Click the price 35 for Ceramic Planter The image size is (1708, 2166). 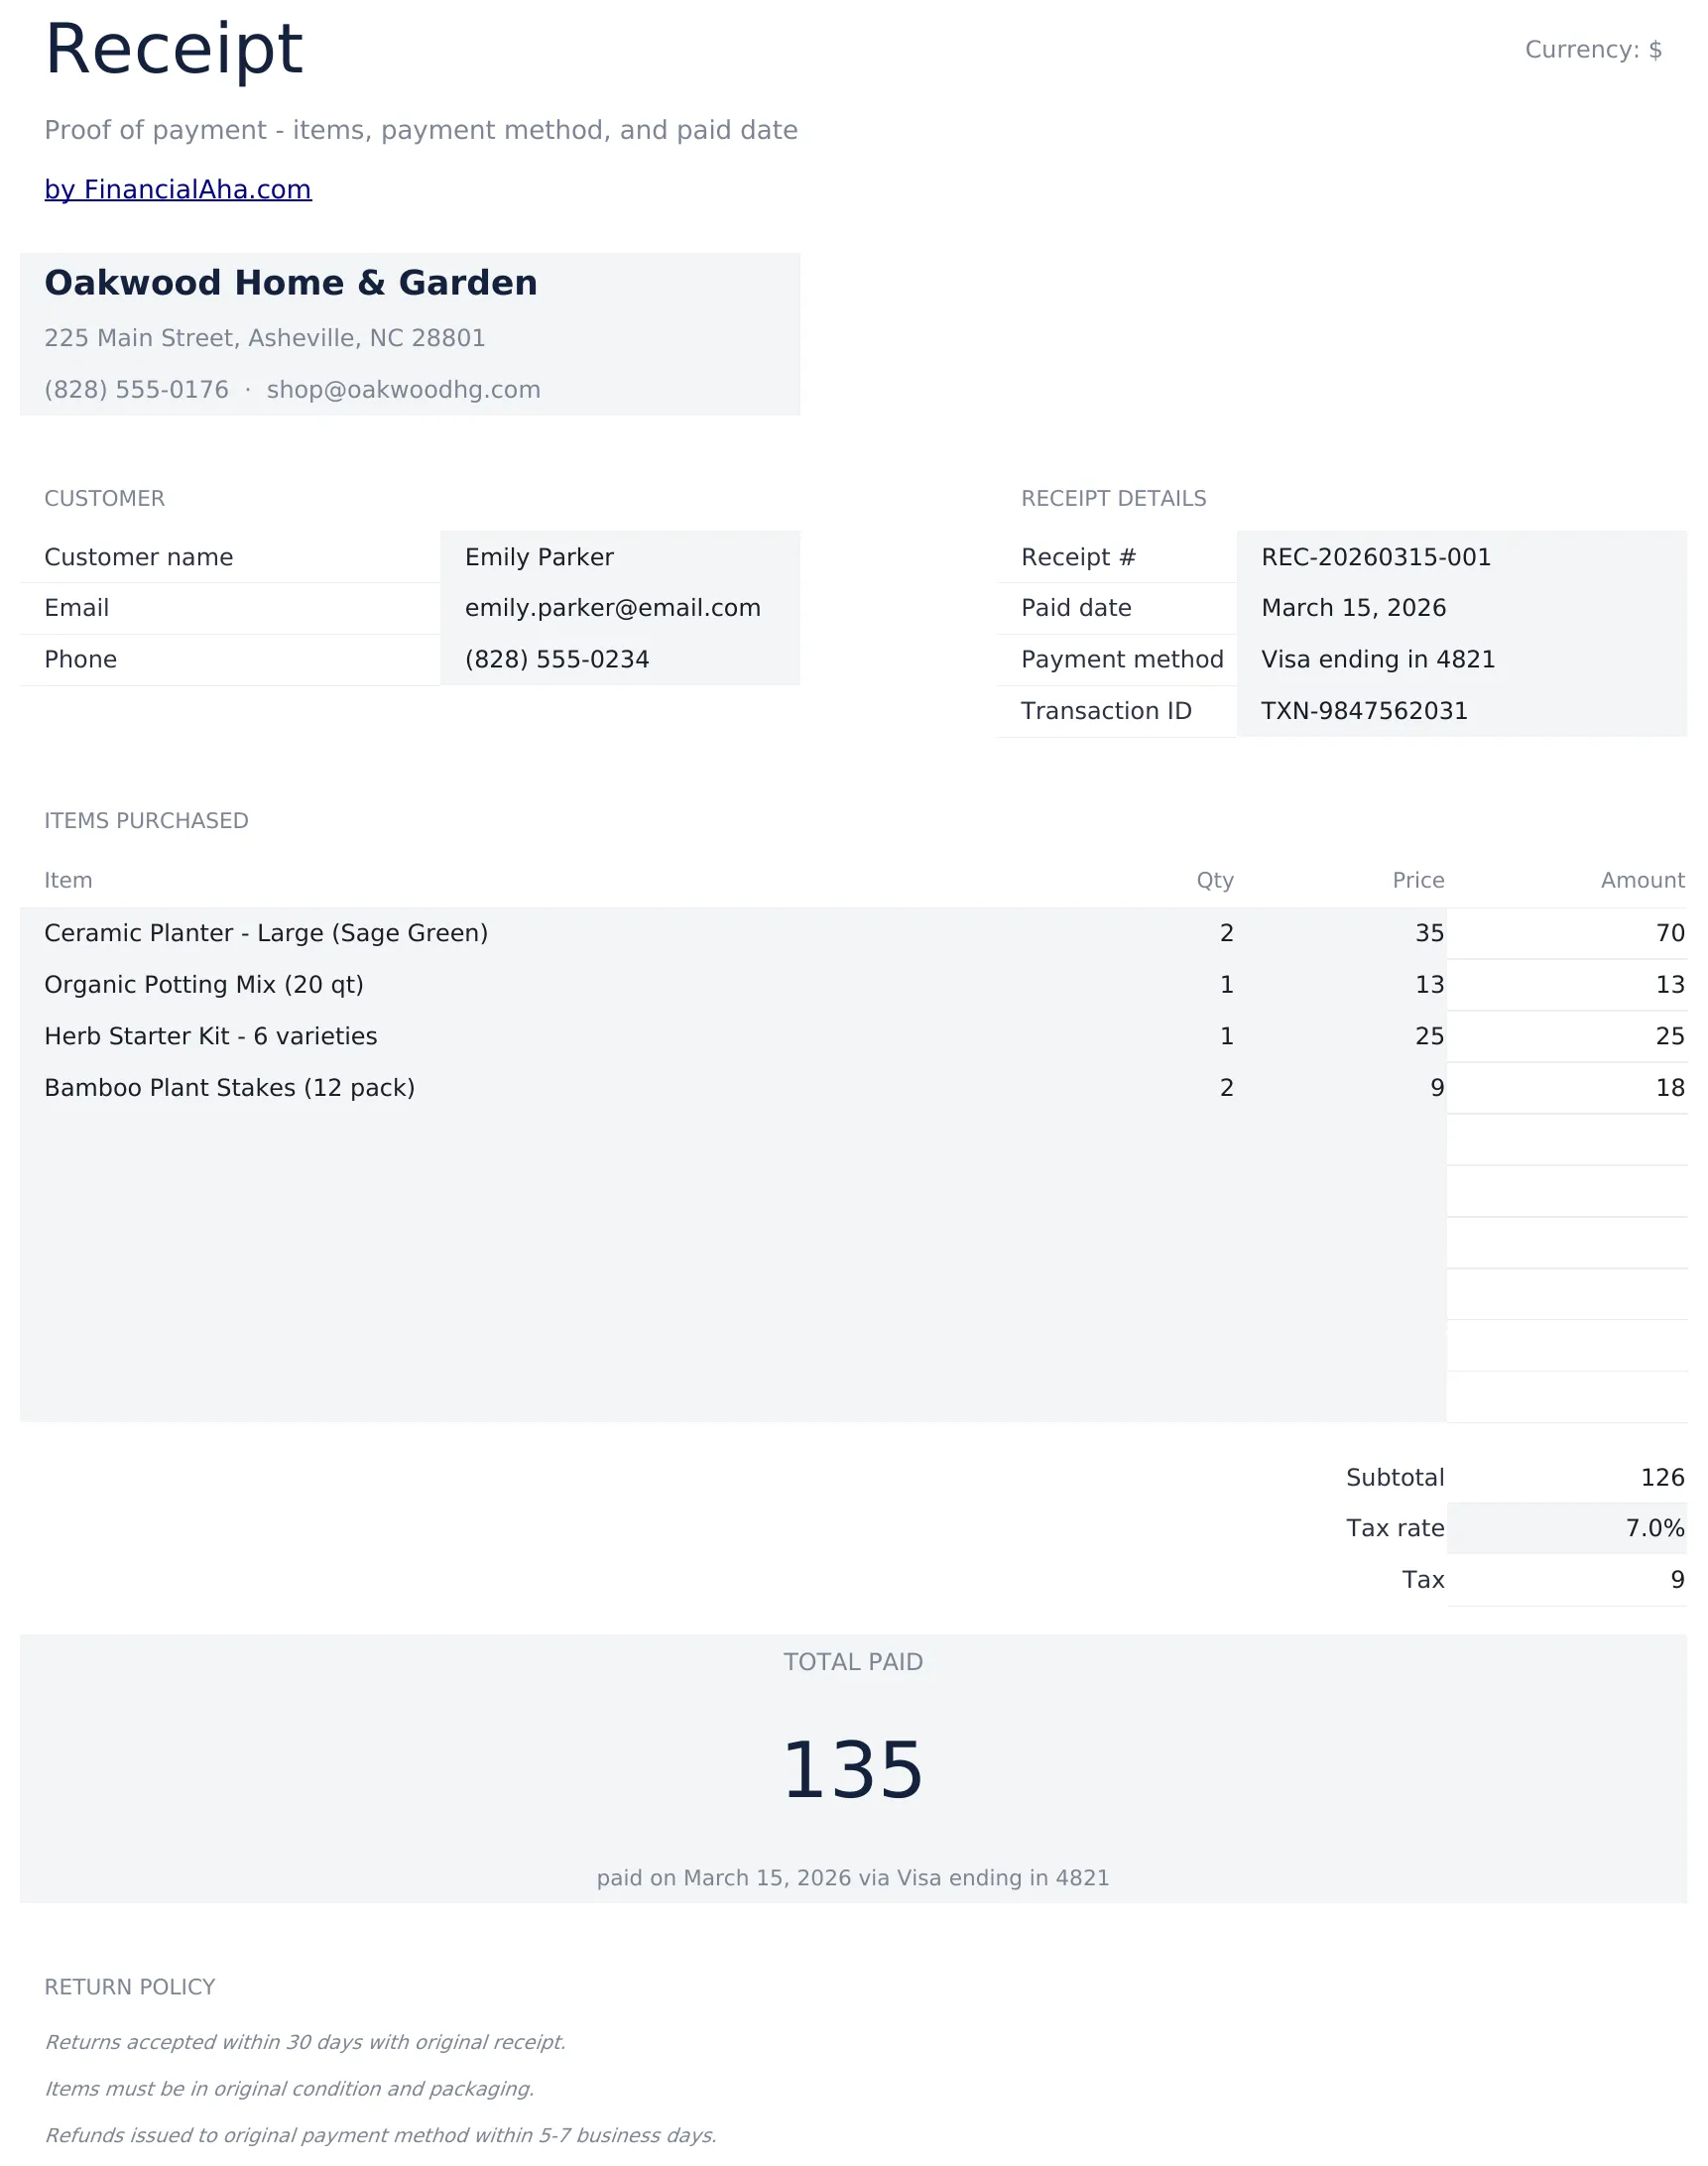point(1429,933)
